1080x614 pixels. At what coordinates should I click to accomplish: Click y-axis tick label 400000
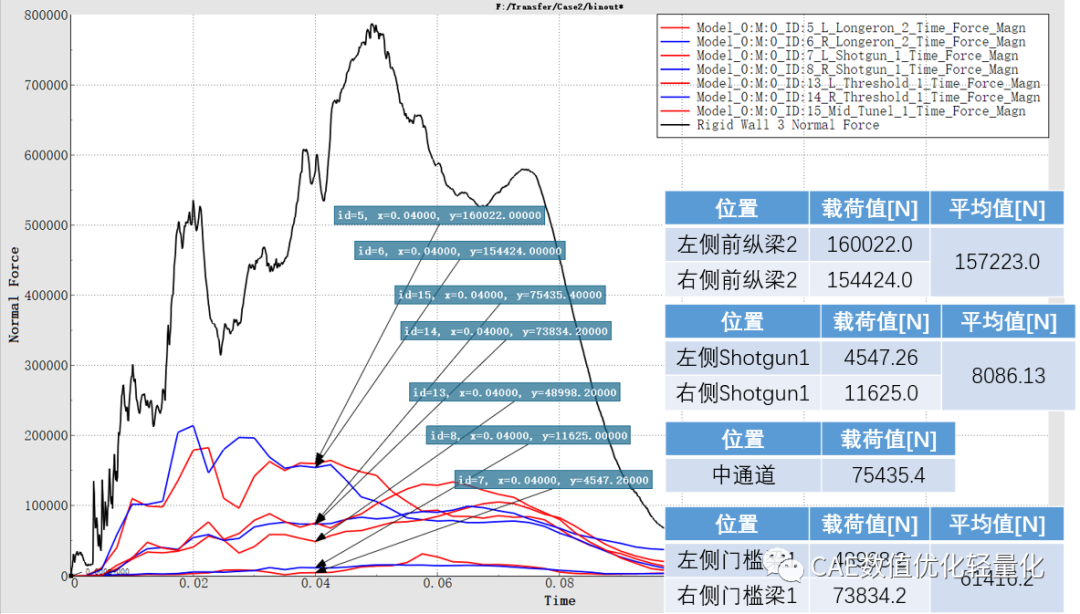click(46, 296)
